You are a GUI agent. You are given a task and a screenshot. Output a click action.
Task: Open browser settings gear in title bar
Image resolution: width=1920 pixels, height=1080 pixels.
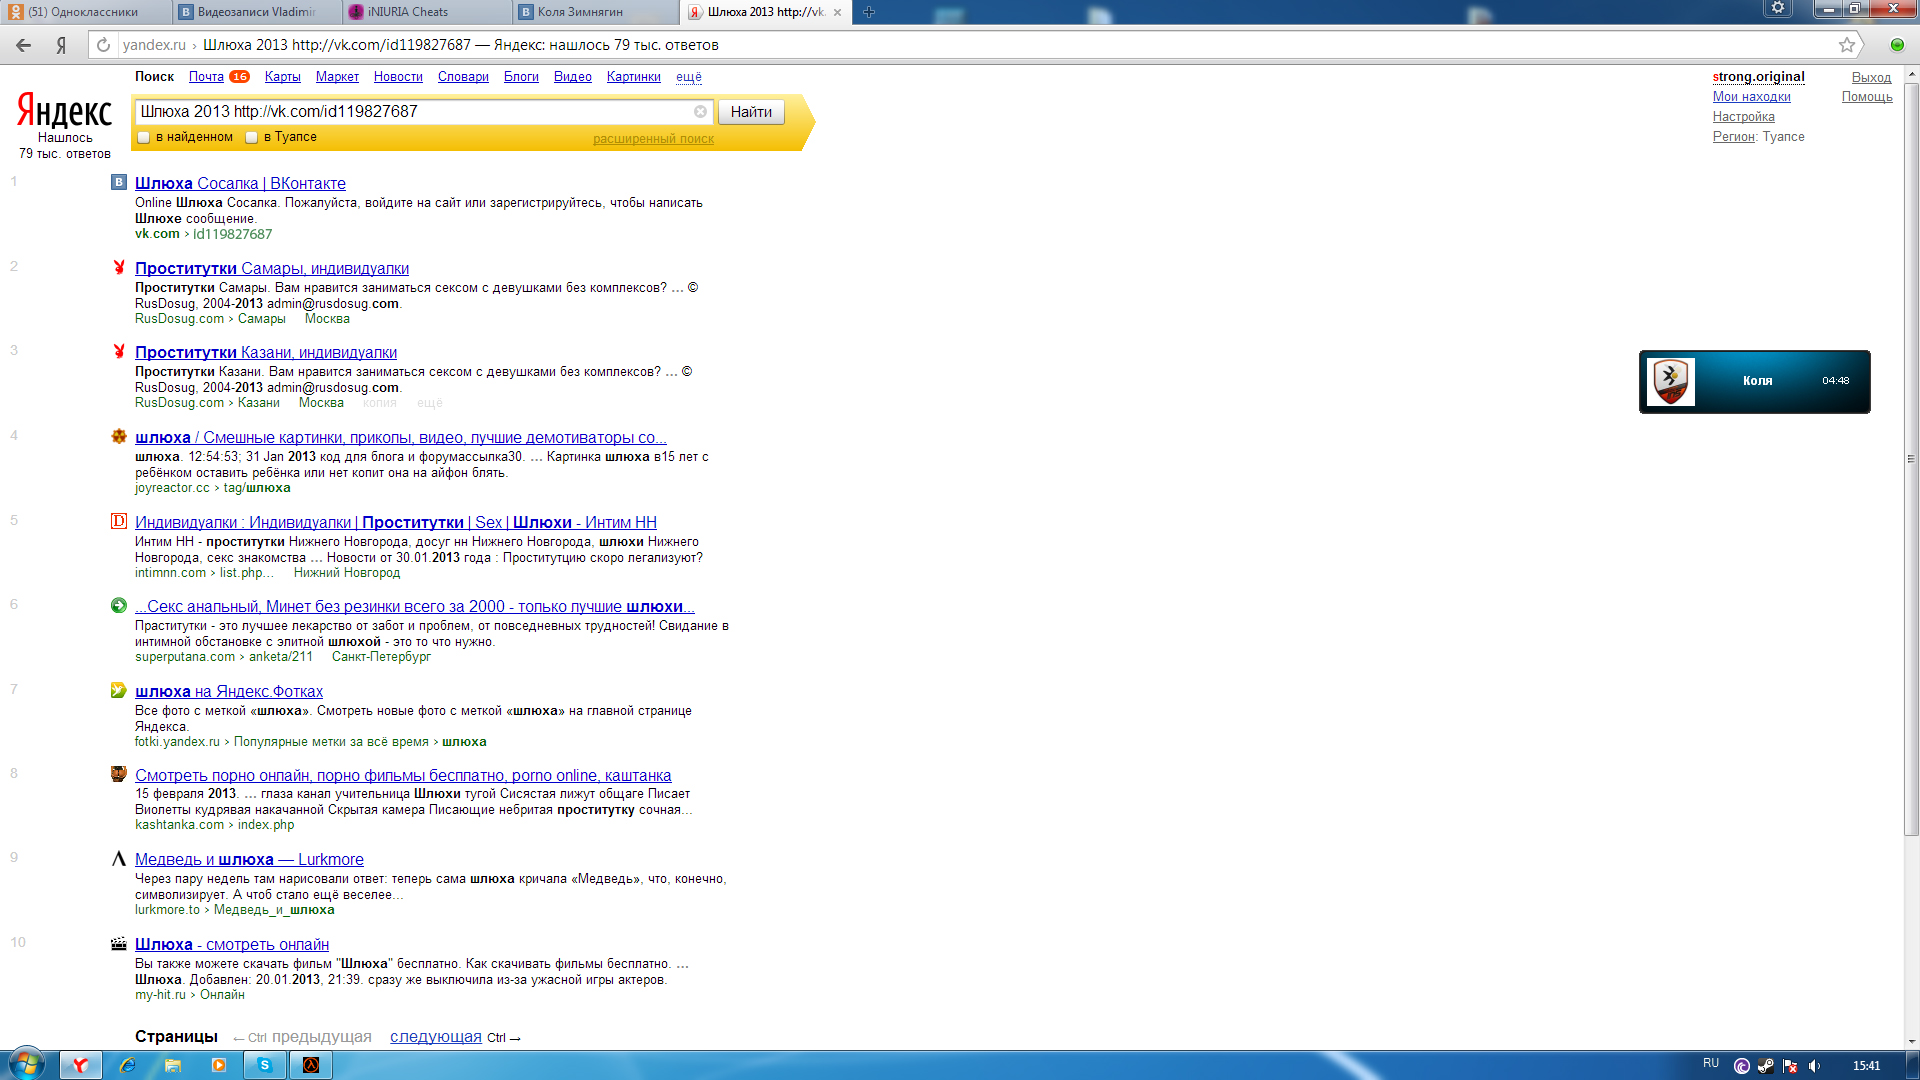click(x=1778, y=8)
